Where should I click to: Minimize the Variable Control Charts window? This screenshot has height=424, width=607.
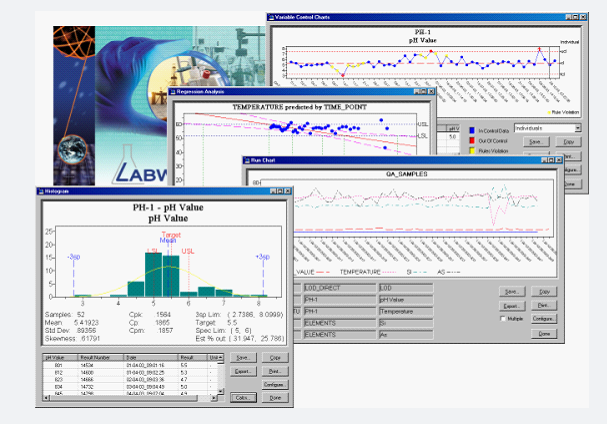coord(568,17)
